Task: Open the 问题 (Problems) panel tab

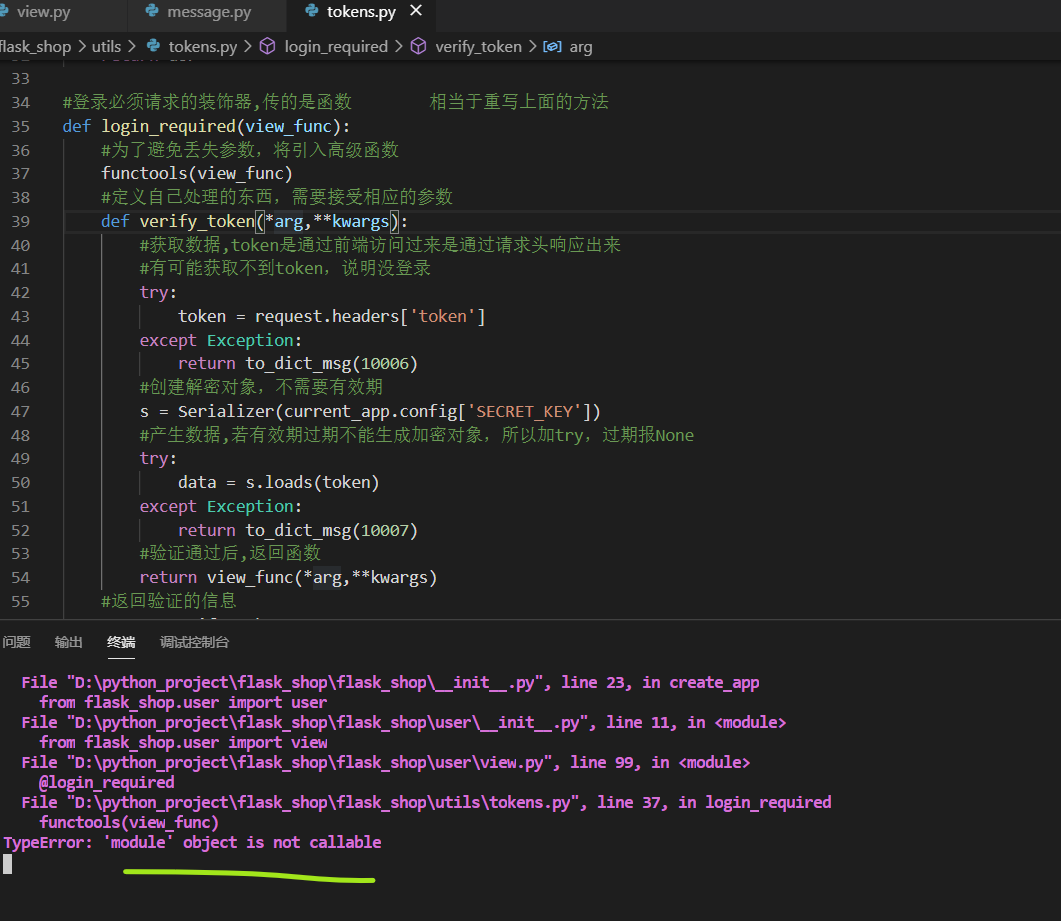Action: pos(16,642)
